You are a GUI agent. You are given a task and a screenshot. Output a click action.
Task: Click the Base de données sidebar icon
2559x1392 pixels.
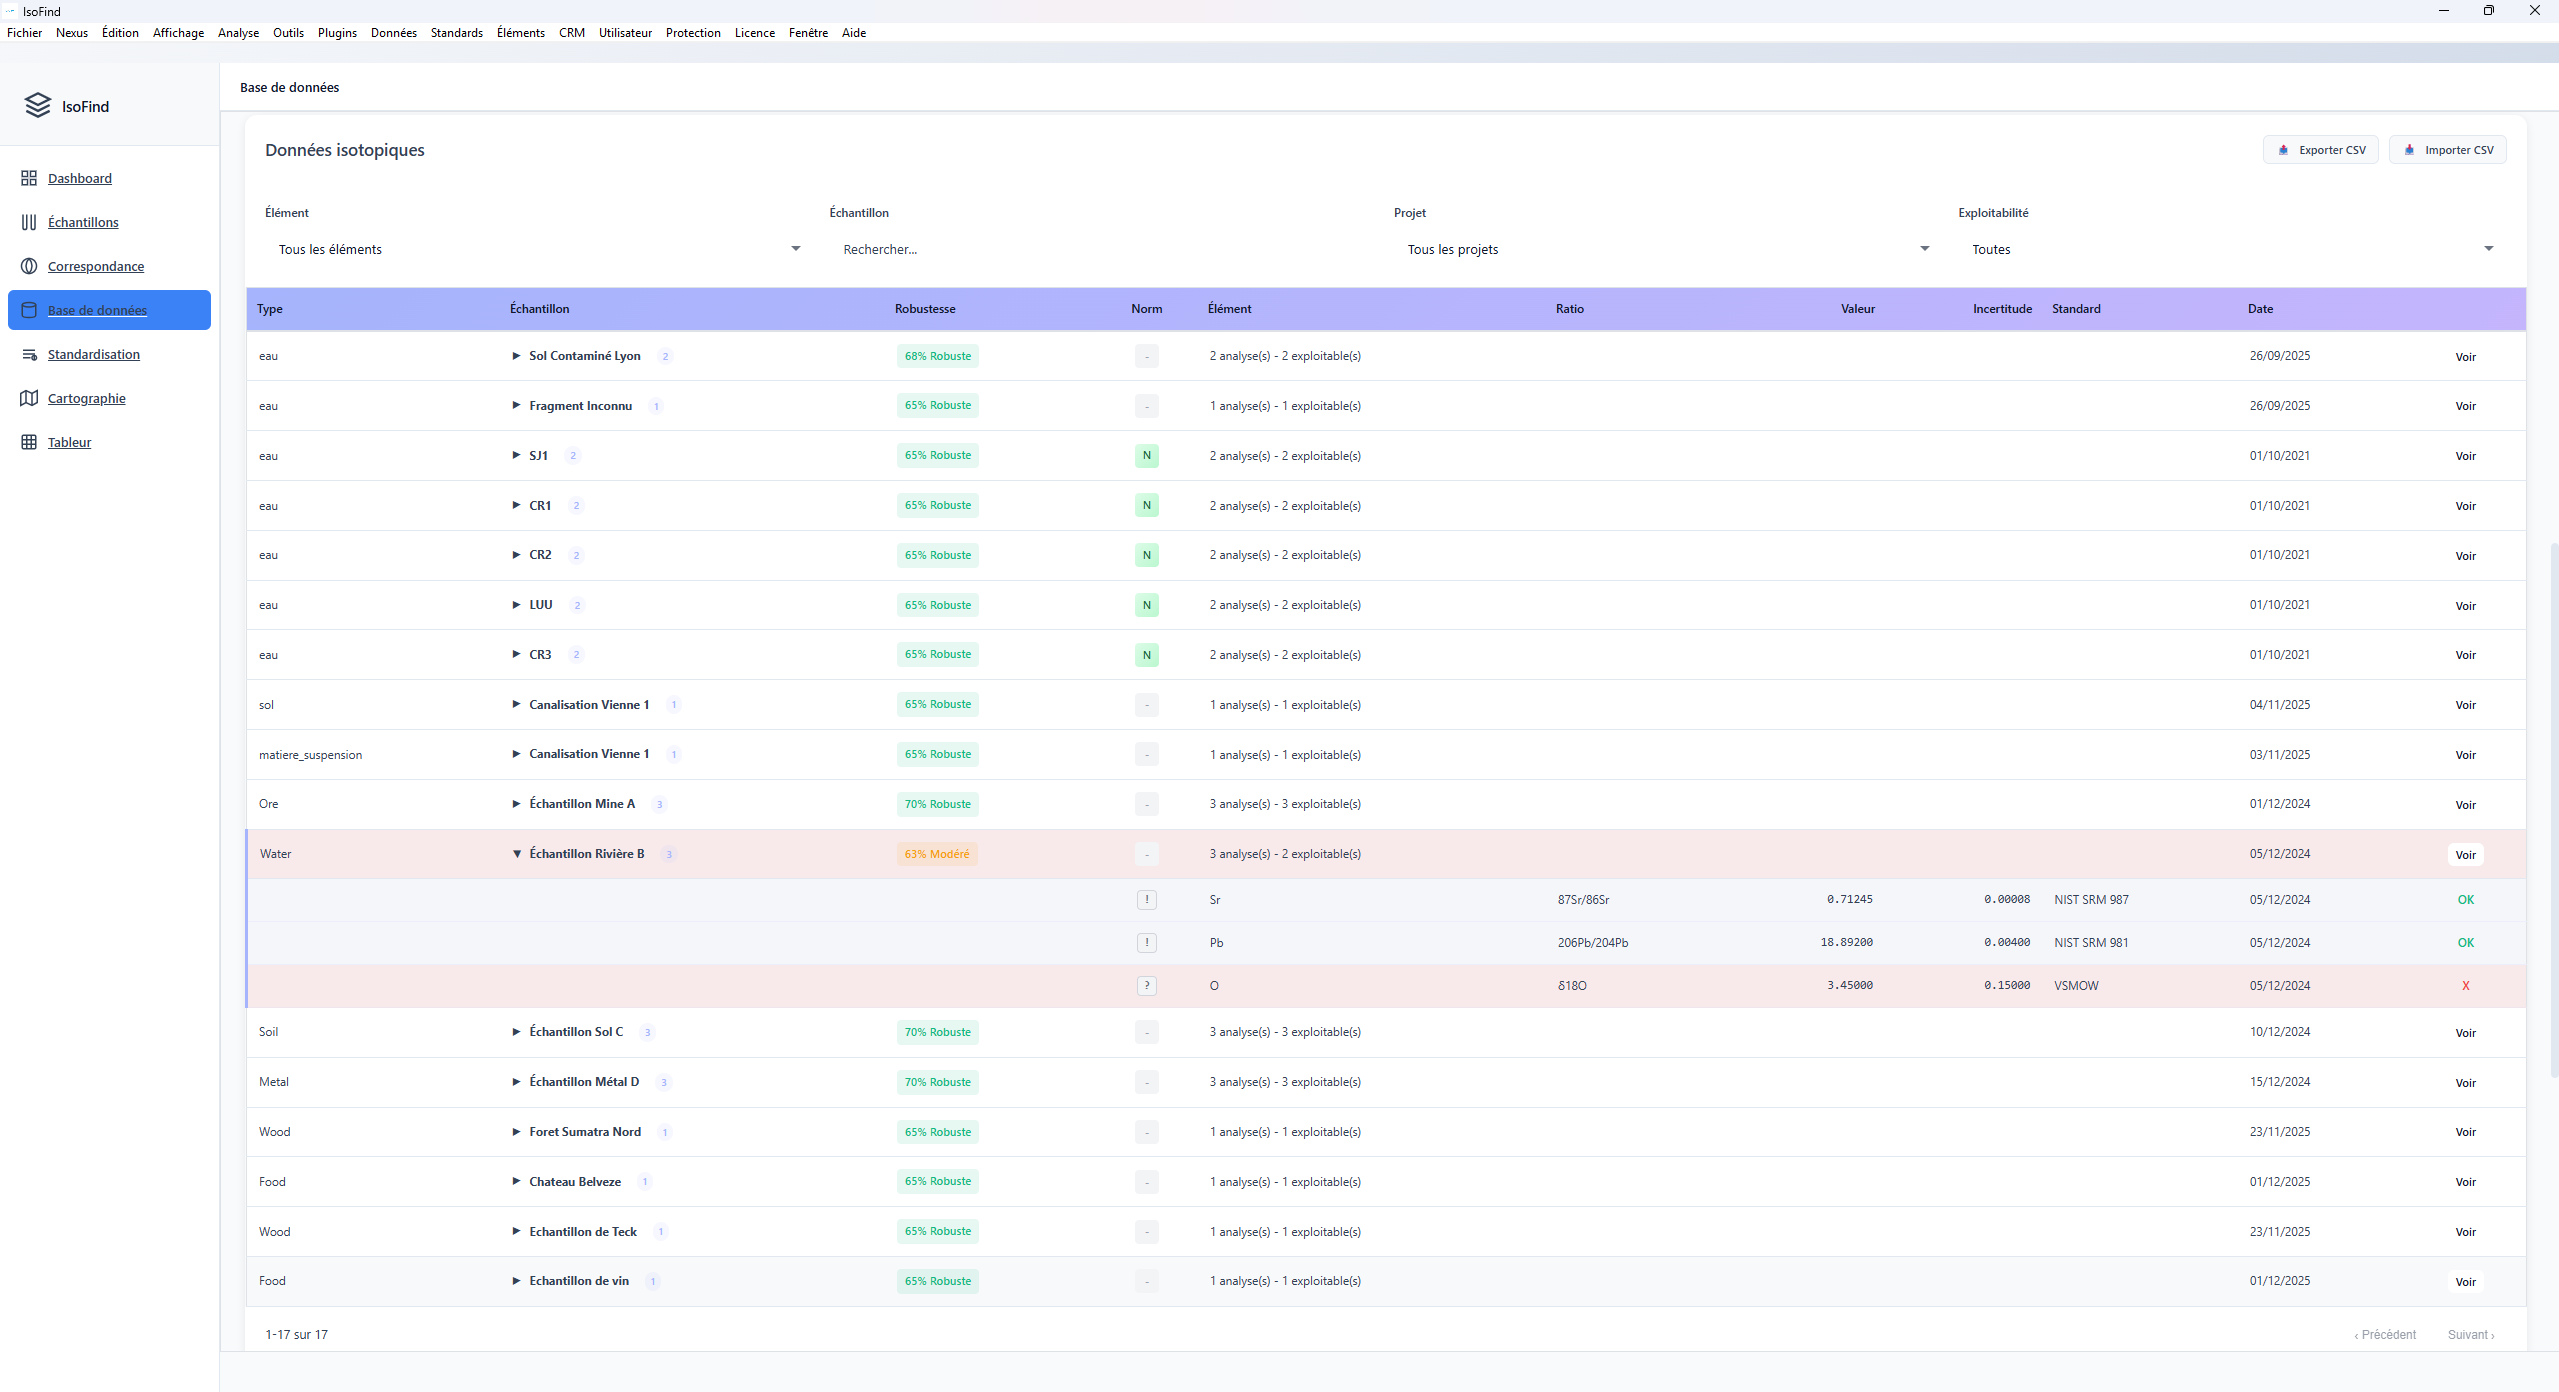point(28,310)
